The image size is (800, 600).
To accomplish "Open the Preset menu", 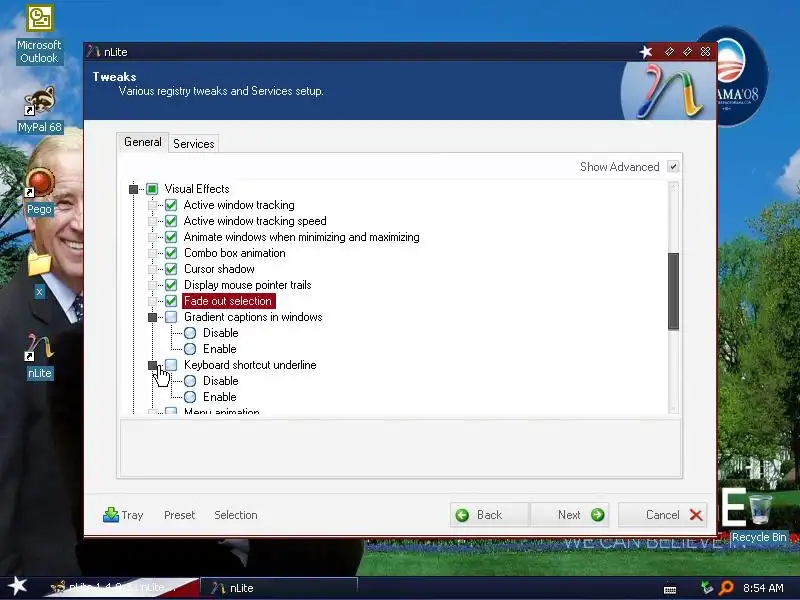I will pyautogui.click(x=180, y=515).
